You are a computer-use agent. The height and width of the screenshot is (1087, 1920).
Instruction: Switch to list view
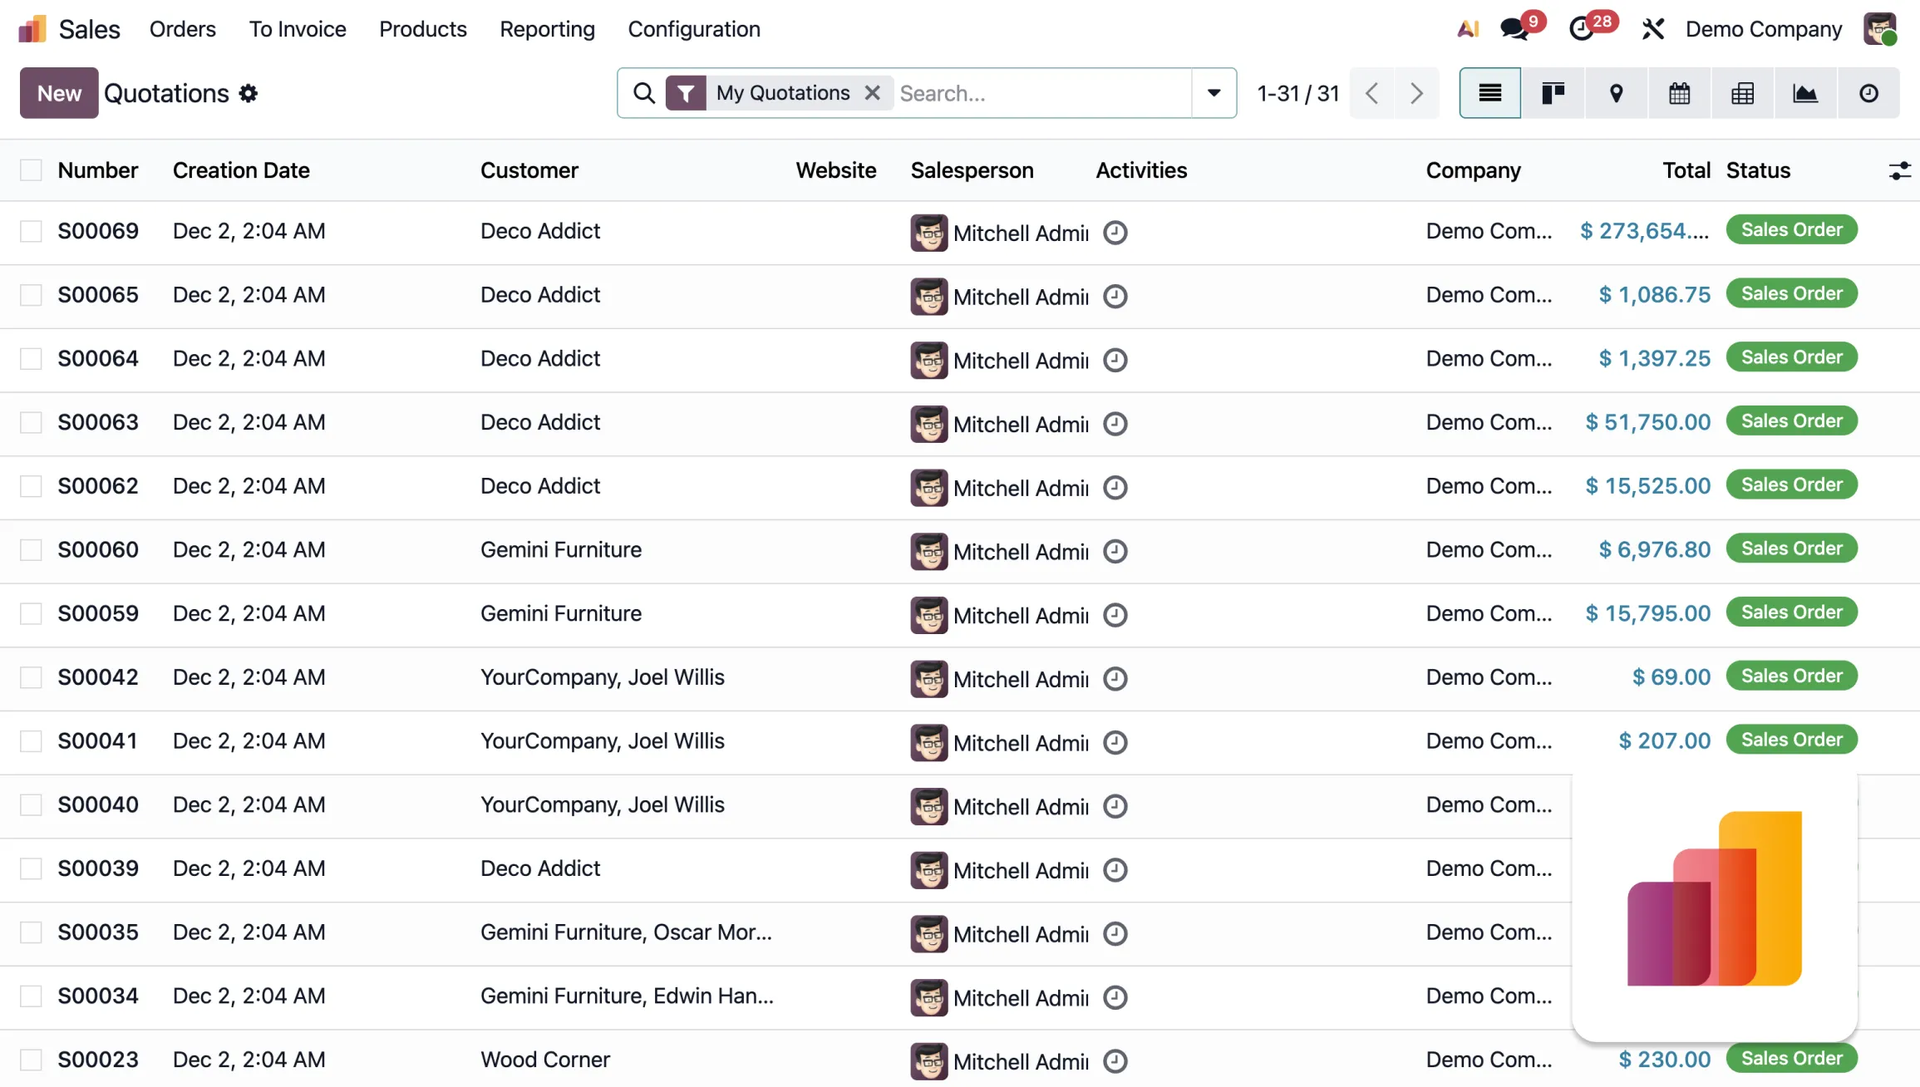click(x=1490, y=93)
